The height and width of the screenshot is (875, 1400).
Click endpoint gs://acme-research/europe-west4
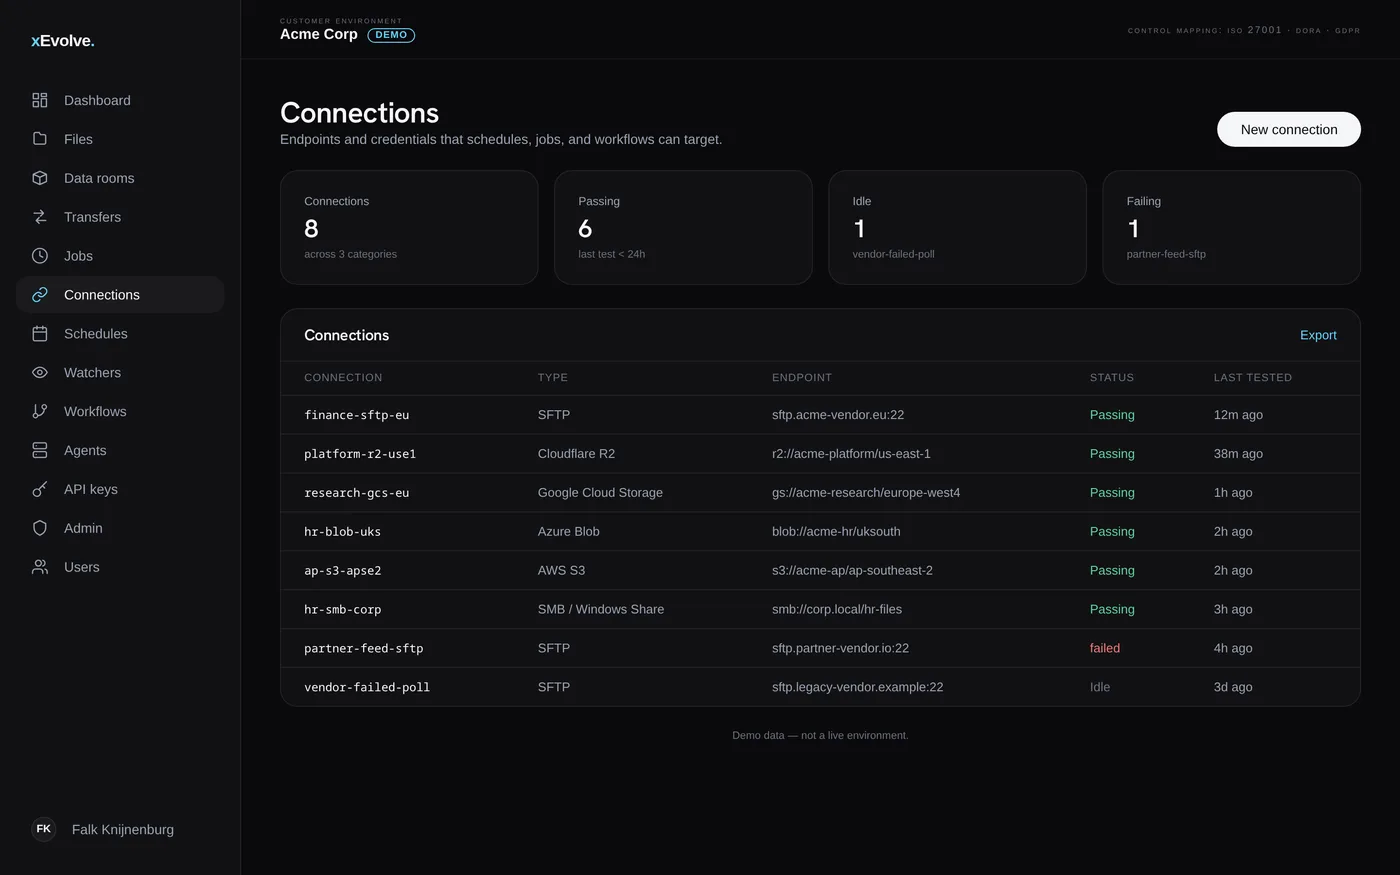click(866, 493)
